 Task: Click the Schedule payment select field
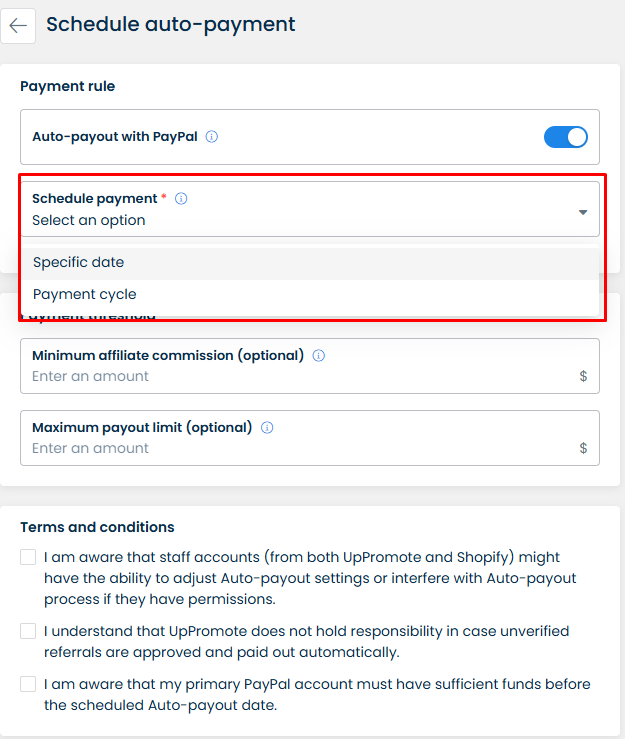pos(300,220)
